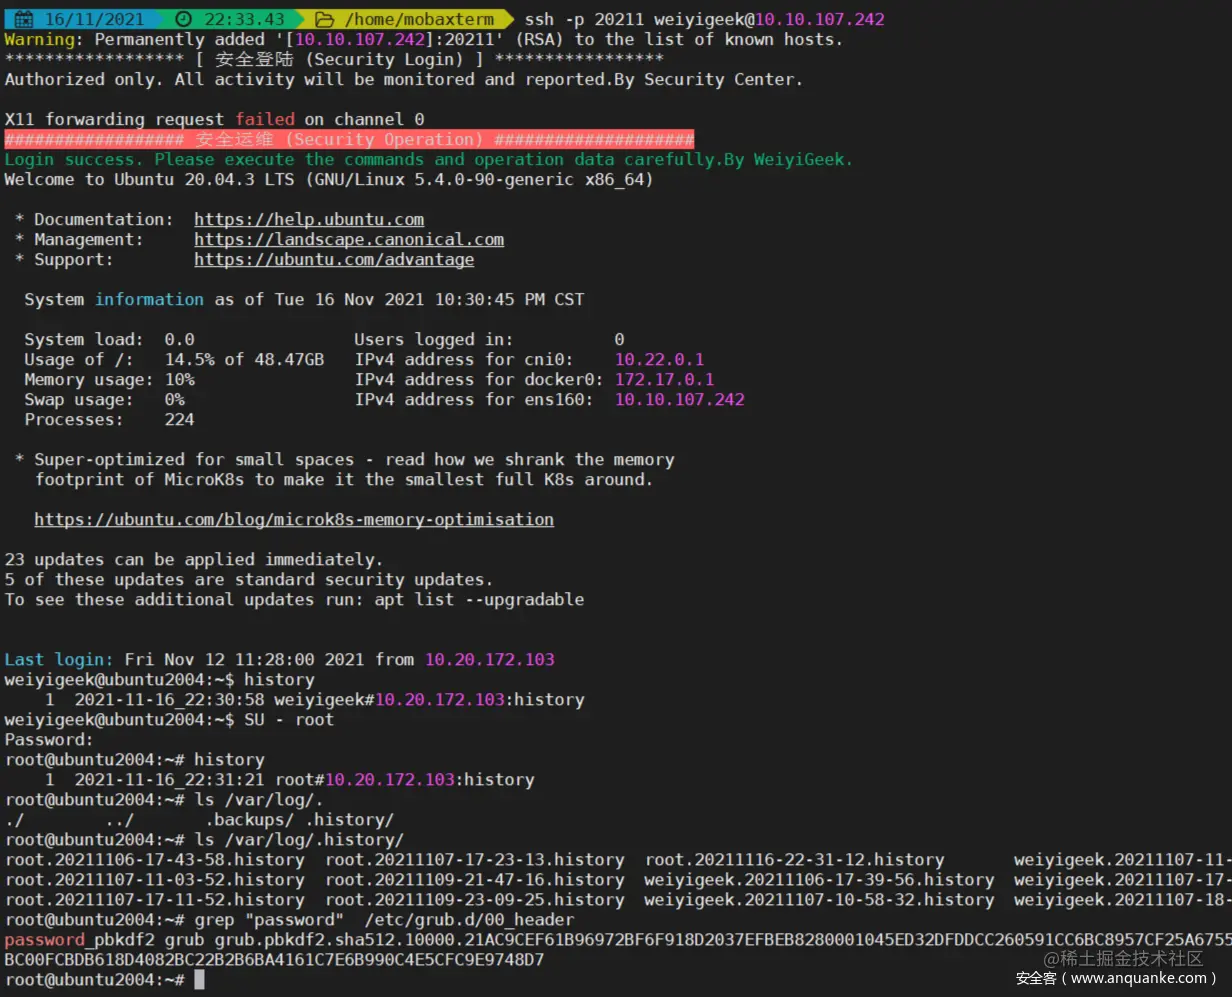Screen dimensions: 1232x997
Task: Click weiyigeek.20211107-10-58-32.history file name
Action: tap(819, 899)
